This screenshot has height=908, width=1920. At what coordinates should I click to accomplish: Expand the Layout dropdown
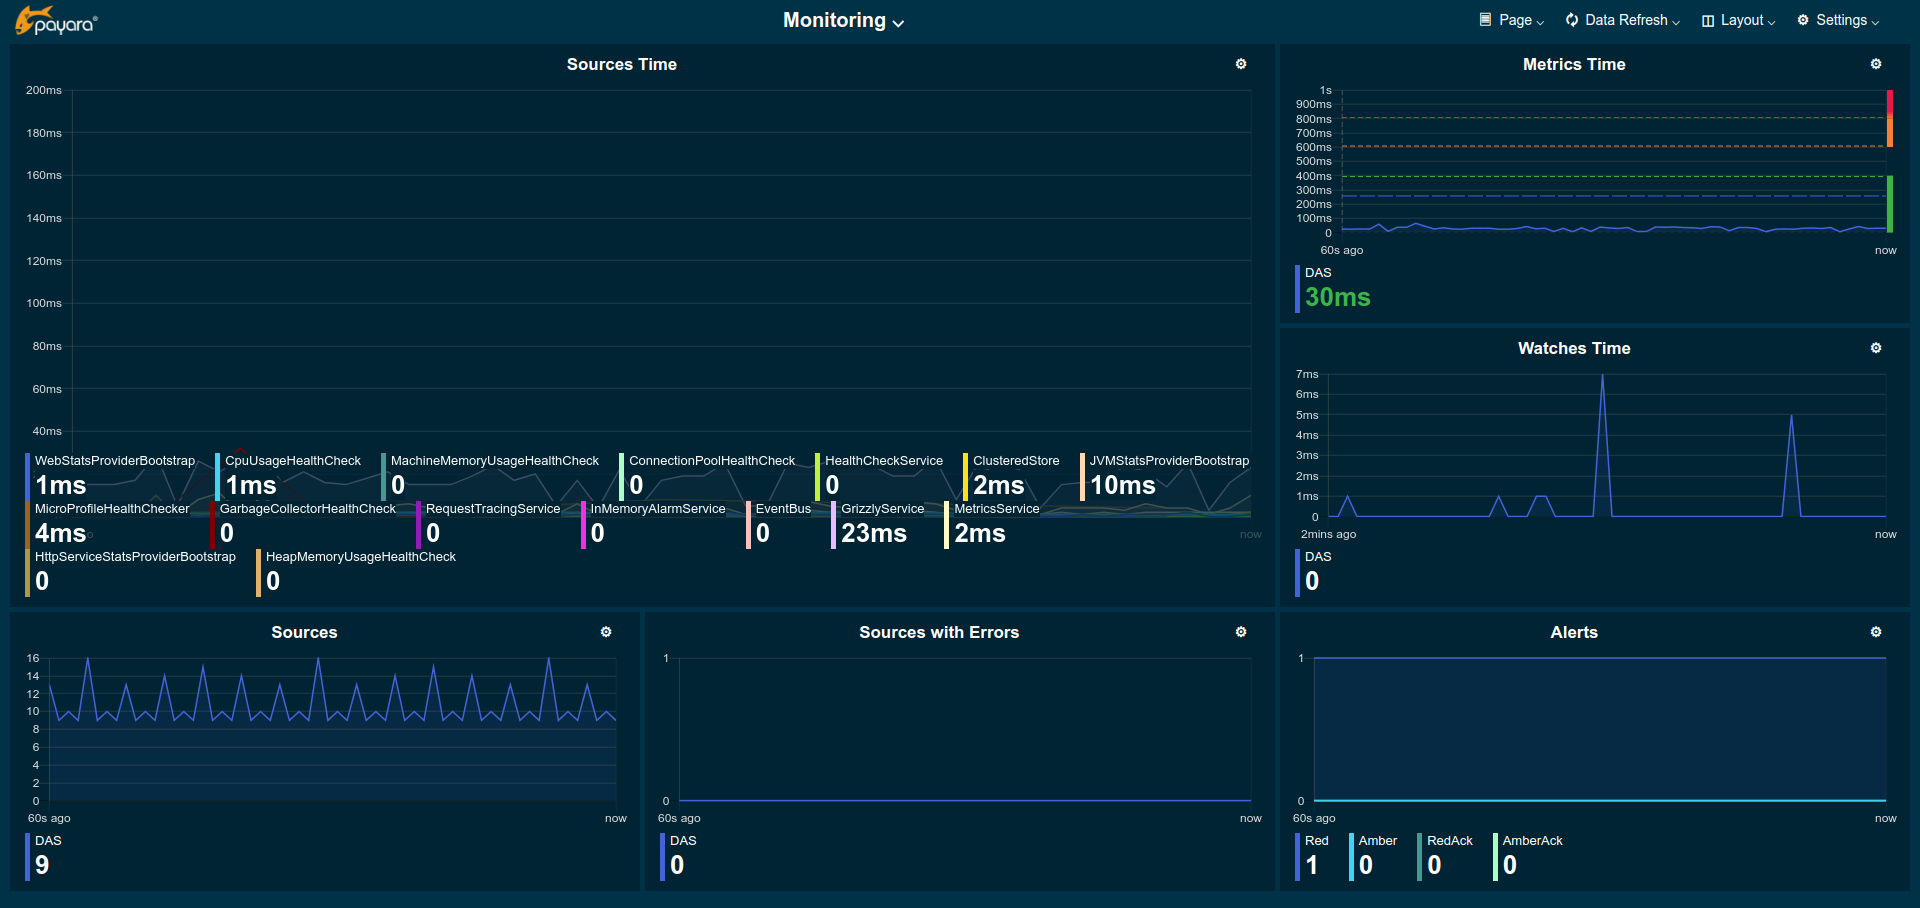1738,20
